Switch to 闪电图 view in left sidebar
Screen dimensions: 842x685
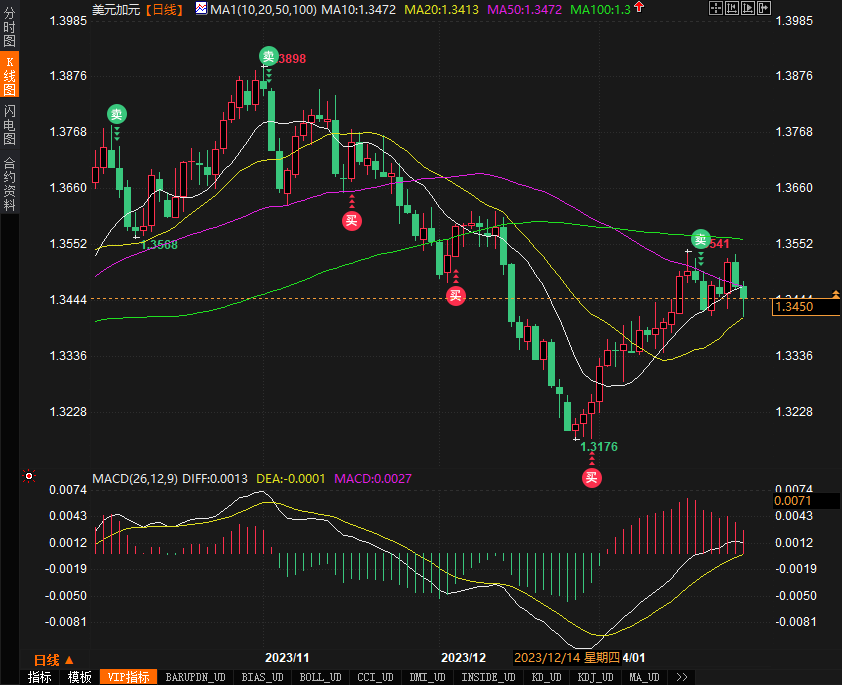pos(9,124)
